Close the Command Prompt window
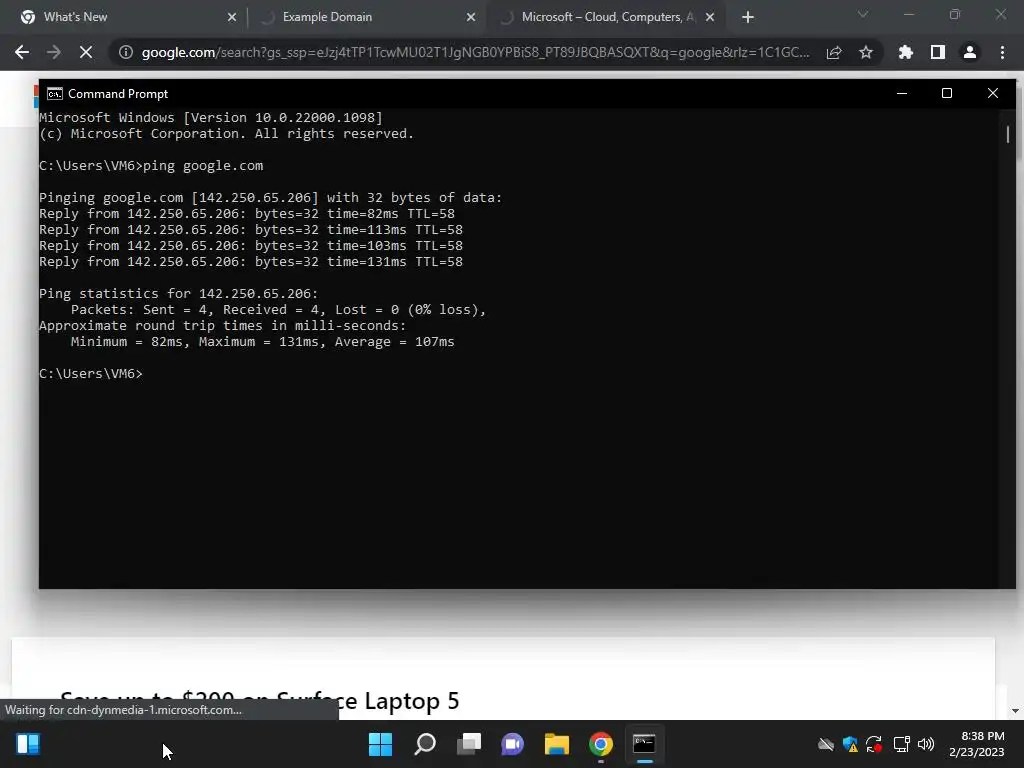 993,93
